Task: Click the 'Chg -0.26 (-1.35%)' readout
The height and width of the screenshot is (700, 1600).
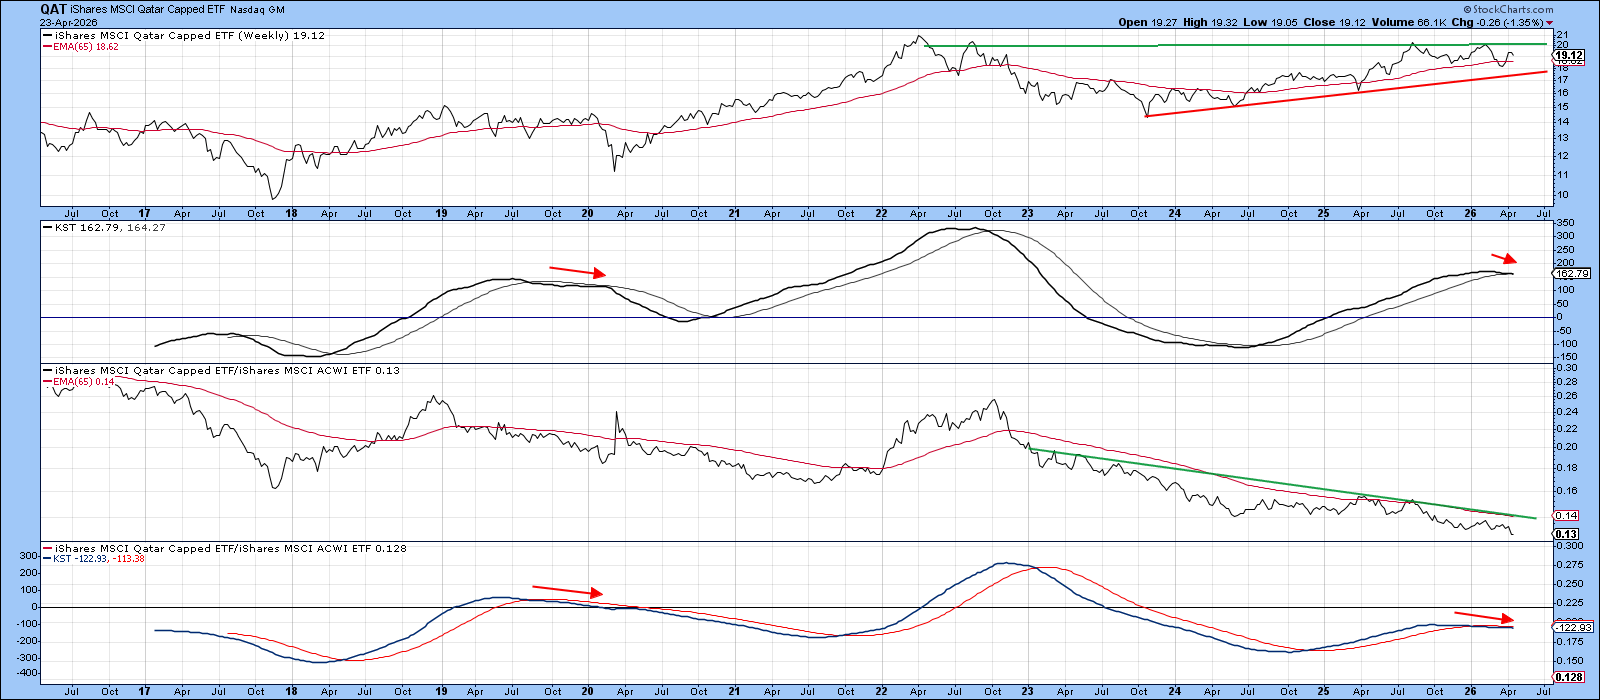Action: coord(1499,22)
